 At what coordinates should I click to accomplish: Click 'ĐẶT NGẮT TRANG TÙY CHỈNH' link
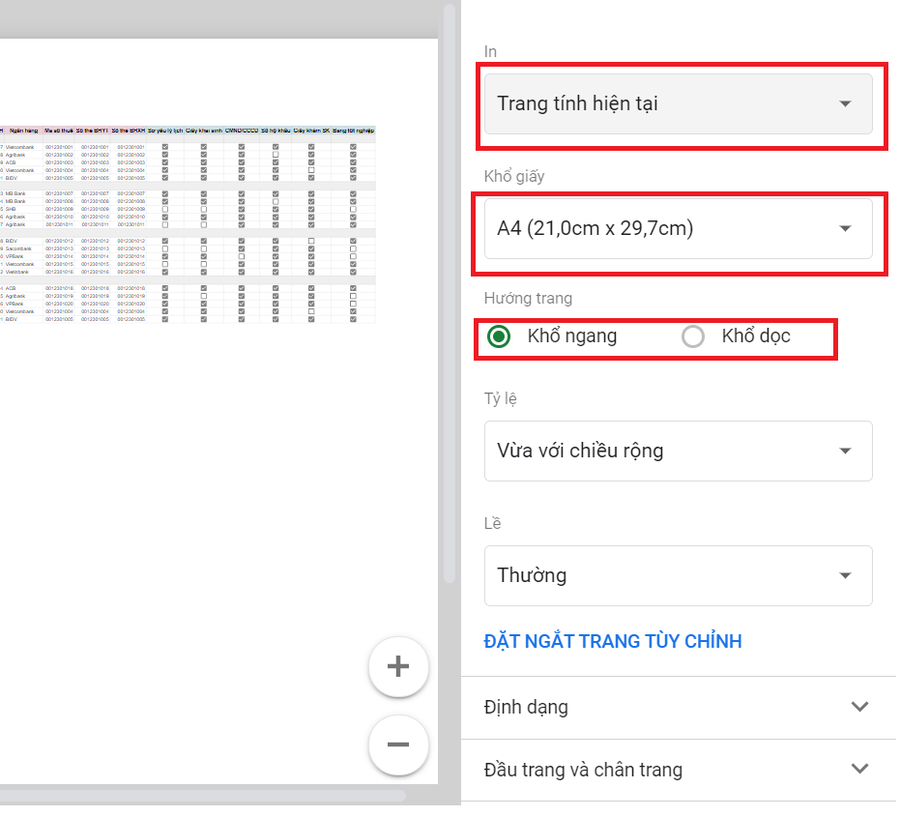tap(612, 641)
